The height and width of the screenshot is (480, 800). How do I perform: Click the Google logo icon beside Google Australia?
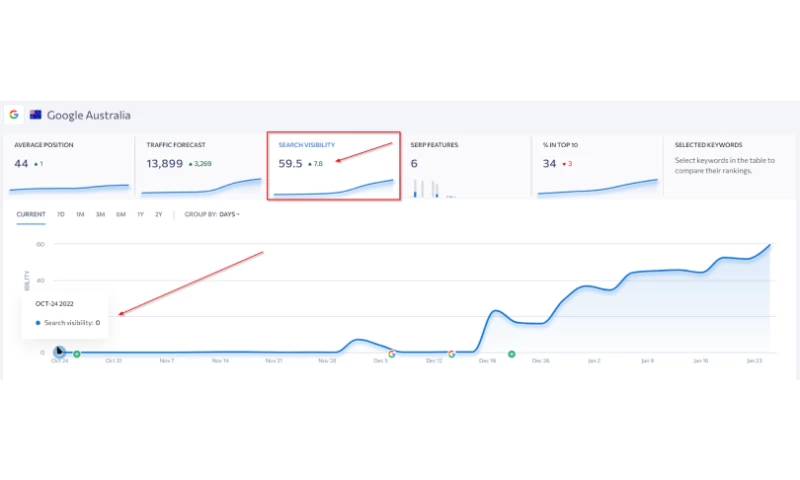point(14,115)
